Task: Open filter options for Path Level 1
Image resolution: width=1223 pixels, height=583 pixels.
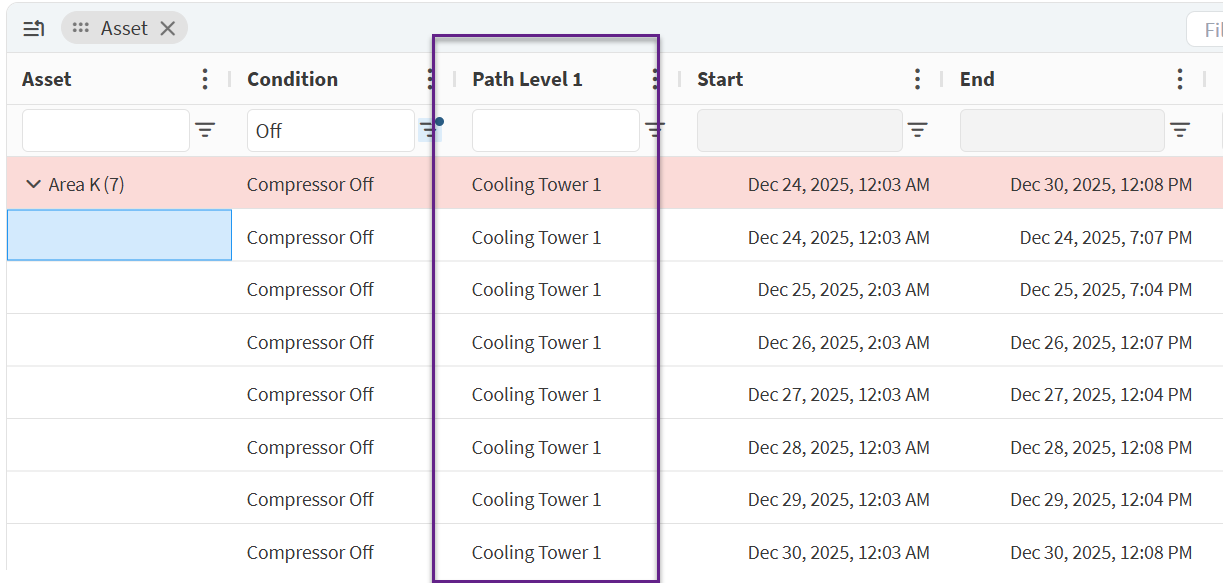Action: (655, 130)
